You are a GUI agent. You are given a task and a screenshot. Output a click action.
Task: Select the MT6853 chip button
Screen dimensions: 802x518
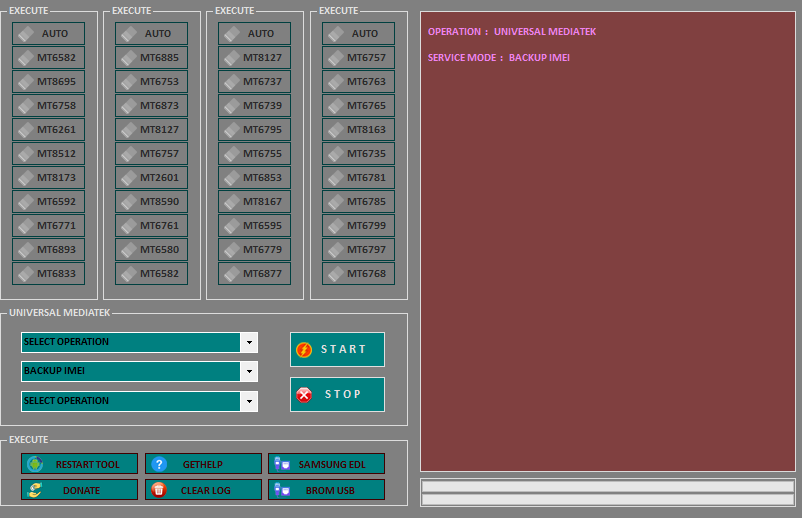[x=254, y=177]
